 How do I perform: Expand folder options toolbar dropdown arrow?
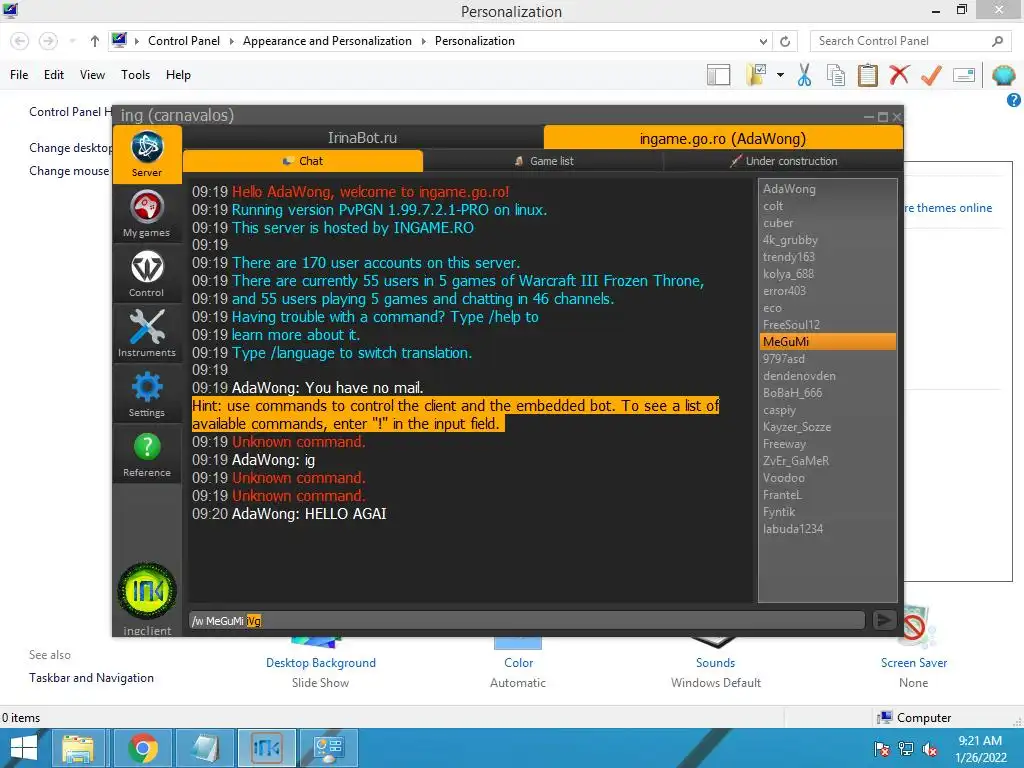pyautogui.click(x=780, y=75)
